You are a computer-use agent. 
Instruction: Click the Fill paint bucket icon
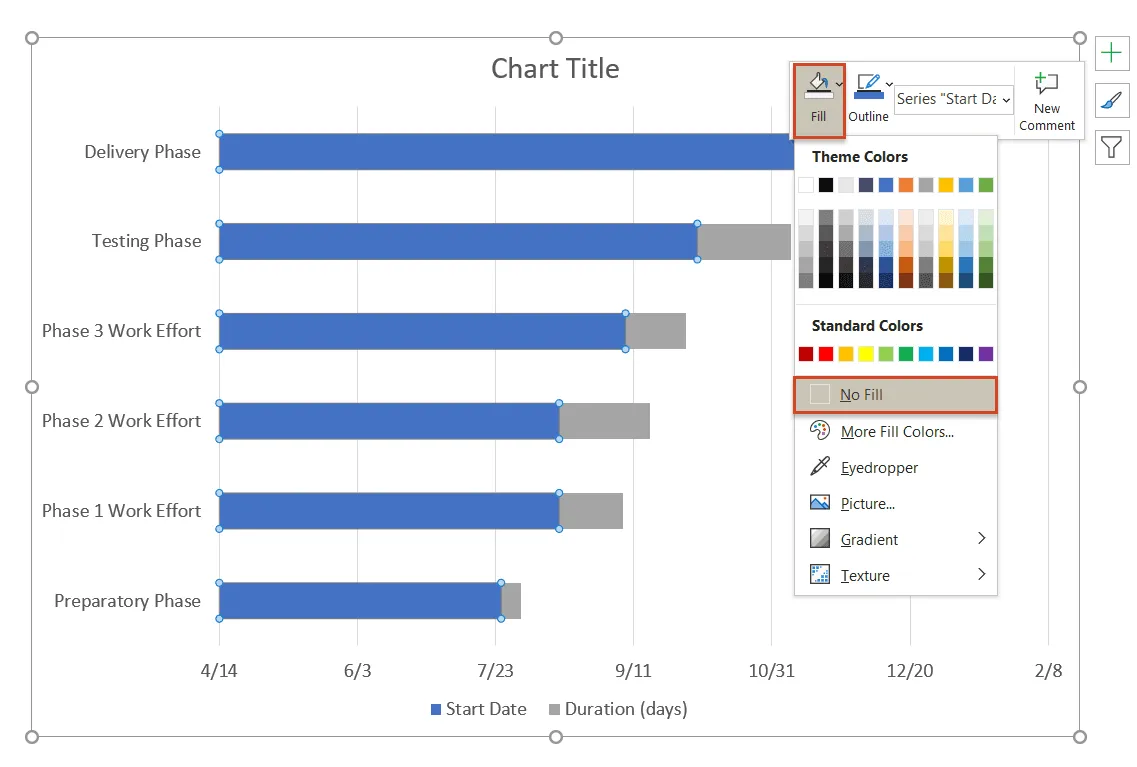818,90
